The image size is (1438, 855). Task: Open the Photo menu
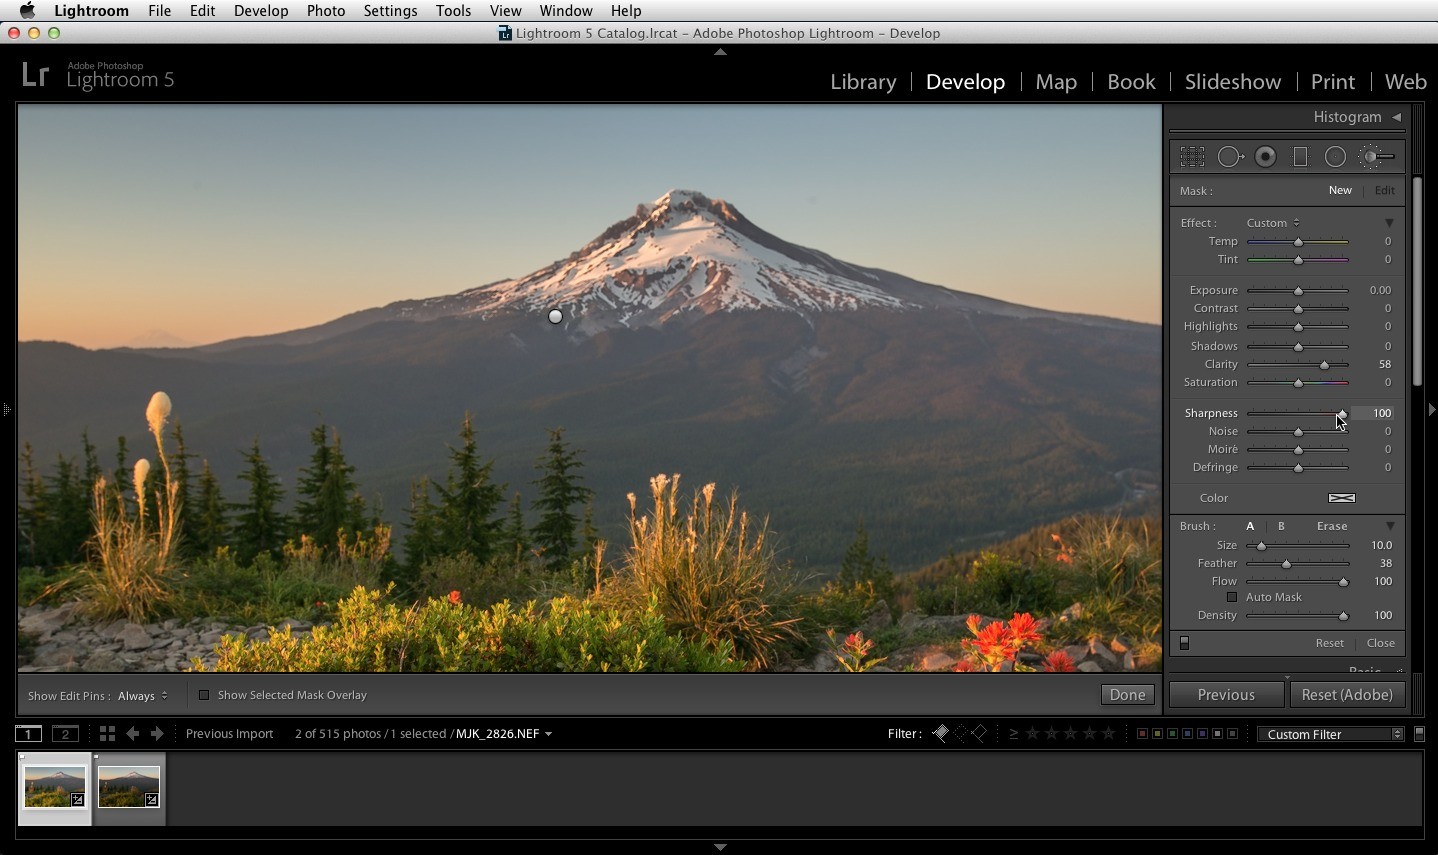tap(326, 10)
